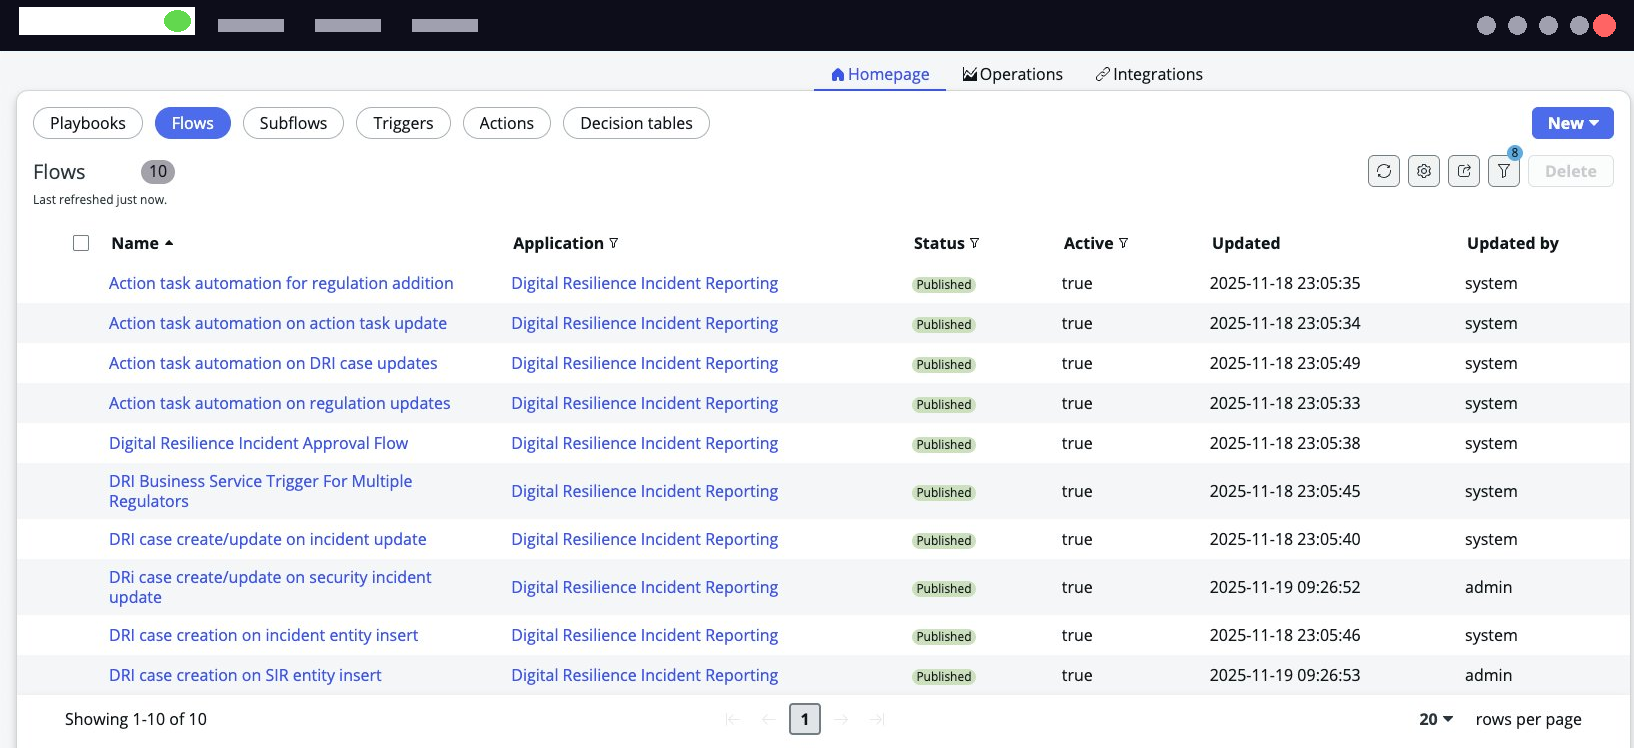Click the green circle indicator
The width and height of the screenshot is (1634, 748).
pos(178,21)
